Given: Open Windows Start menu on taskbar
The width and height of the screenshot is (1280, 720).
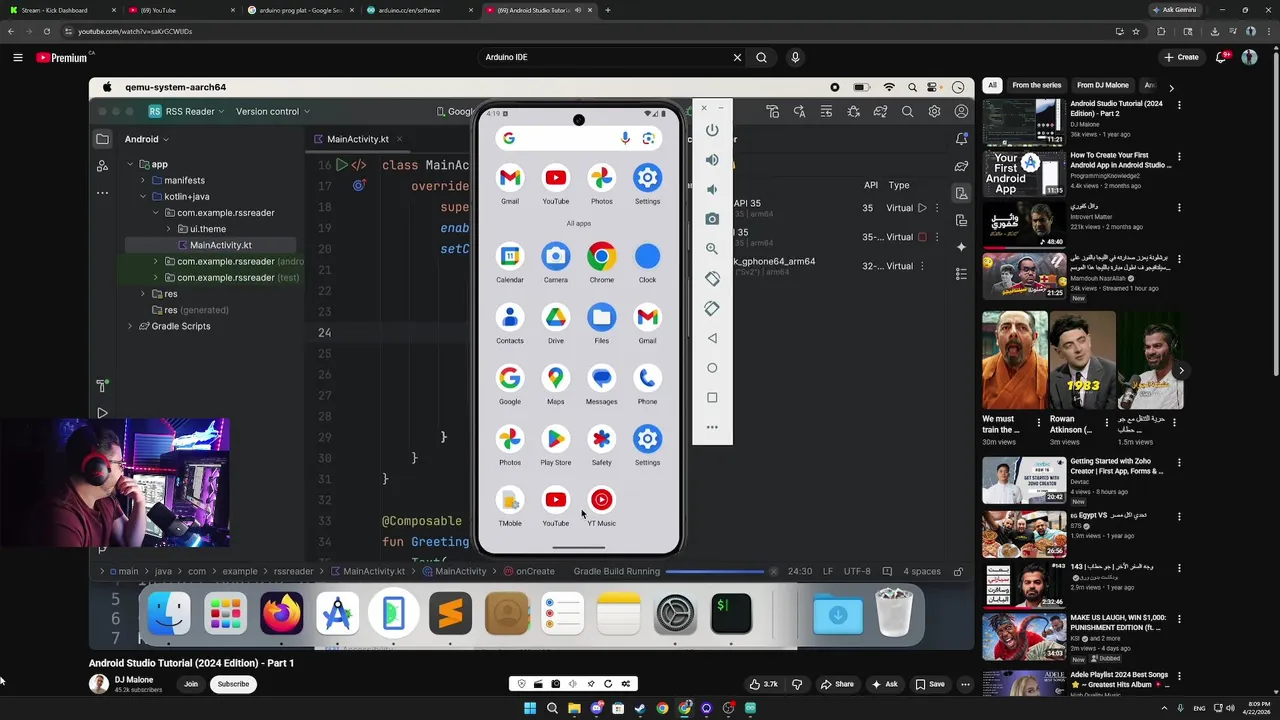Looking at the screenshot, I should coord(530,709).
